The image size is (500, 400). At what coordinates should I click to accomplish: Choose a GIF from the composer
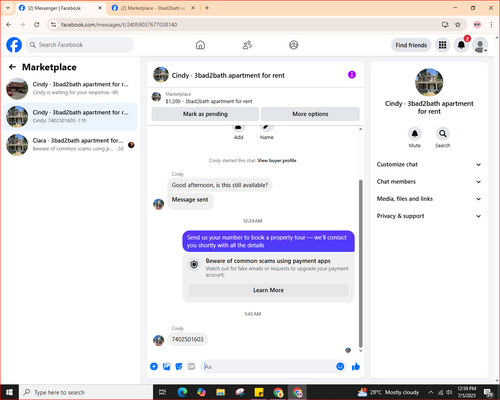(x=191, y=367)
